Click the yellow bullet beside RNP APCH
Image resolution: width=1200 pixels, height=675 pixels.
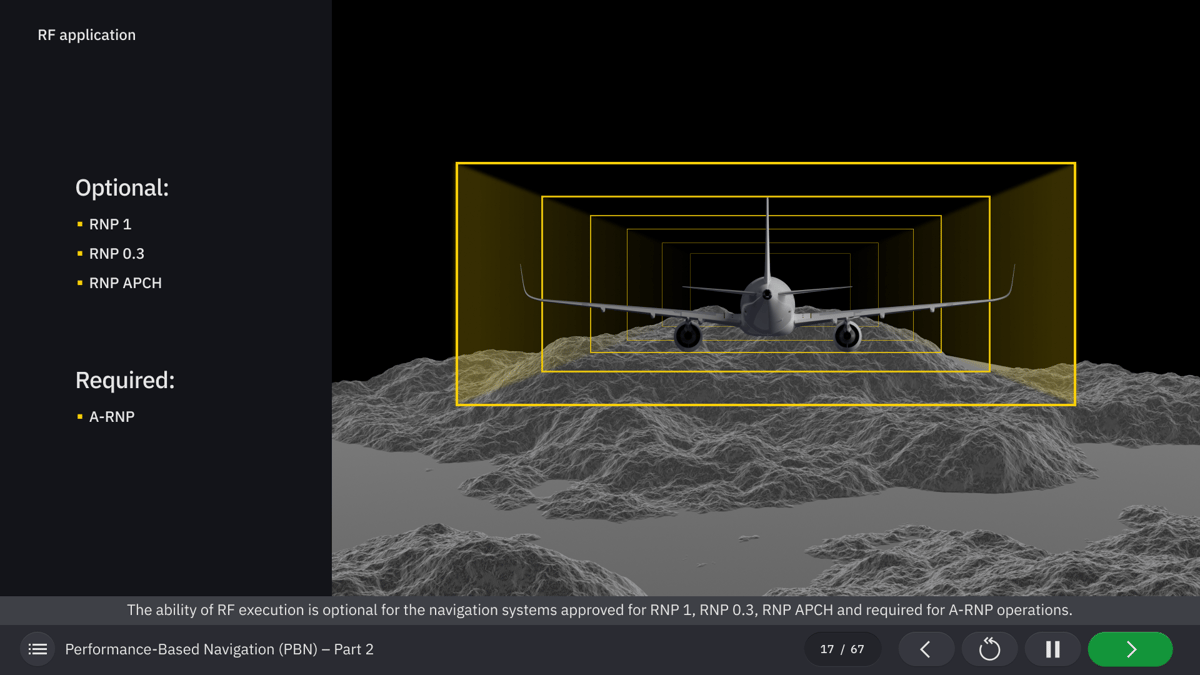[79, 283]
